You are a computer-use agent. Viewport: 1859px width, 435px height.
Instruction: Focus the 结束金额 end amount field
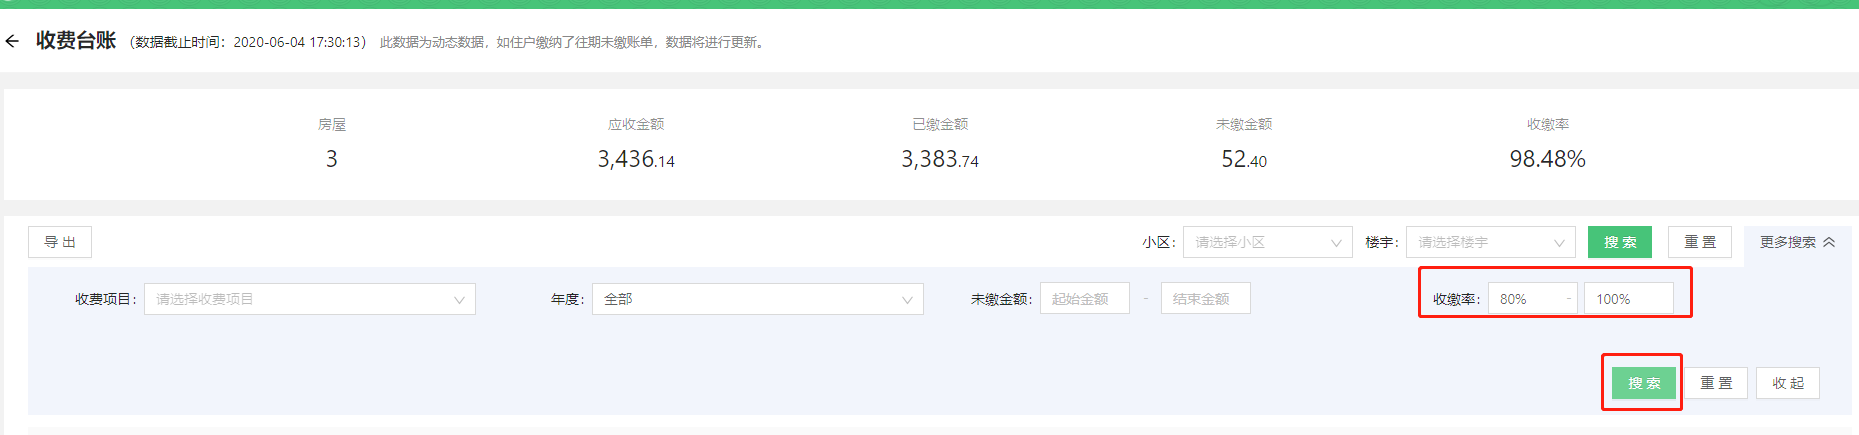[x=1205, y=298]
